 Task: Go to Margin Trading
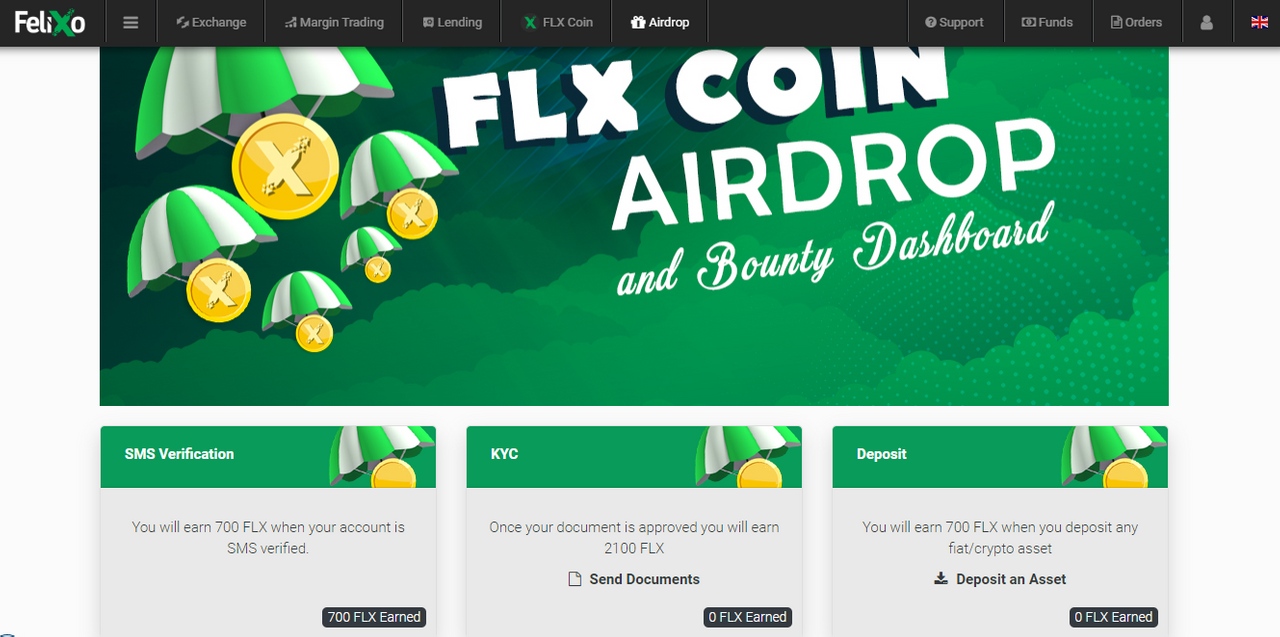point(334,22)
